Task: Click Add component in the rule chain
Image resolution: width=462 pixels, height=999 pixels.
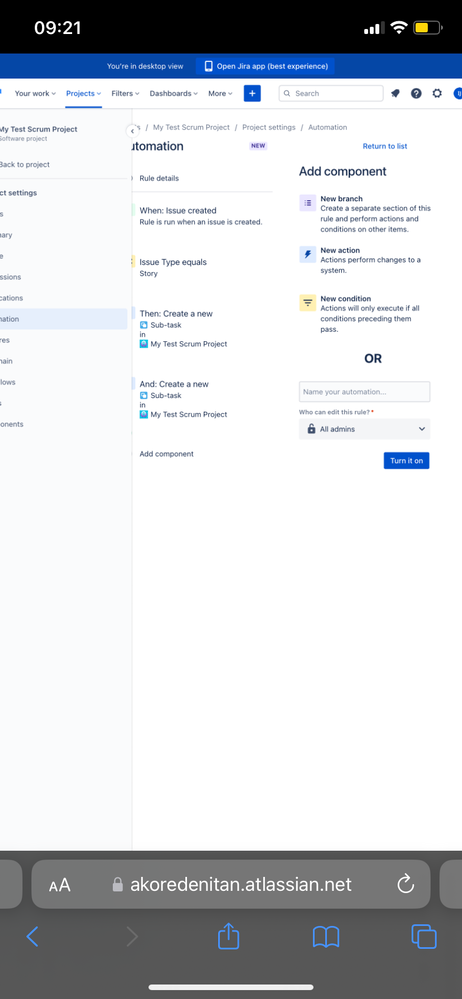Action: 166,454
